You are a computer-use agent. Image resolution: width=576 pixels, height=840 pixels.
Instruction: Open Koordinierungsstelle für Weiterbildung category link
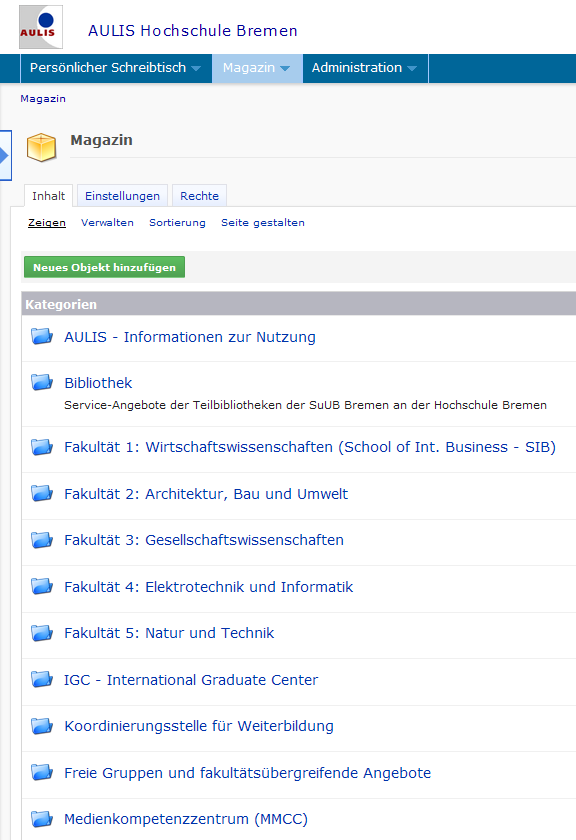click(199, 726)
